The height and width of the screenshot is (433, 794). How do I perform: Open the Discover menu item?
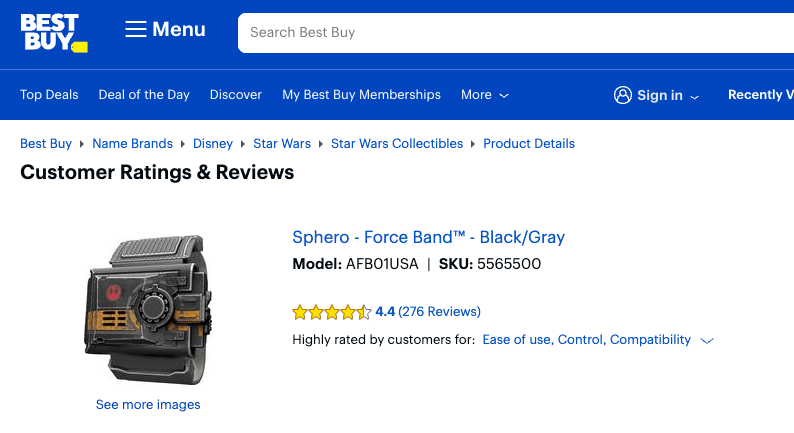coord(236,95)
